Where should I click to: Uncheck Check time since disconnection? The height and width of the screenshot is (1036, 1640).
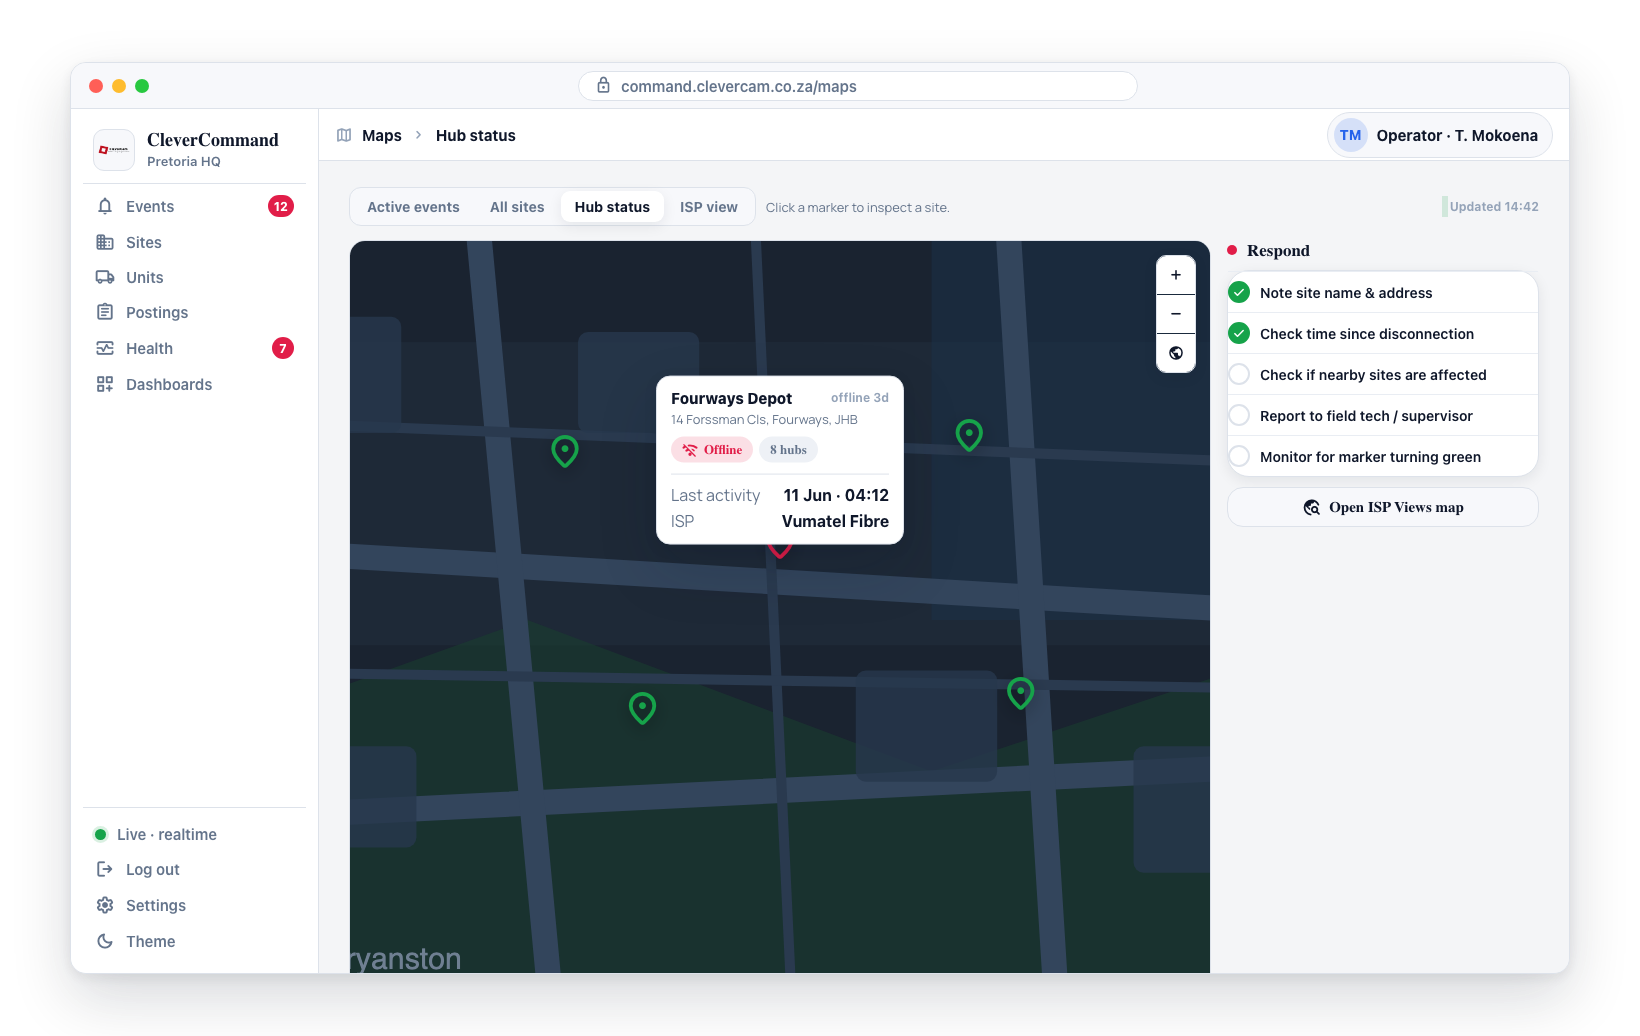pos(1239,333)
